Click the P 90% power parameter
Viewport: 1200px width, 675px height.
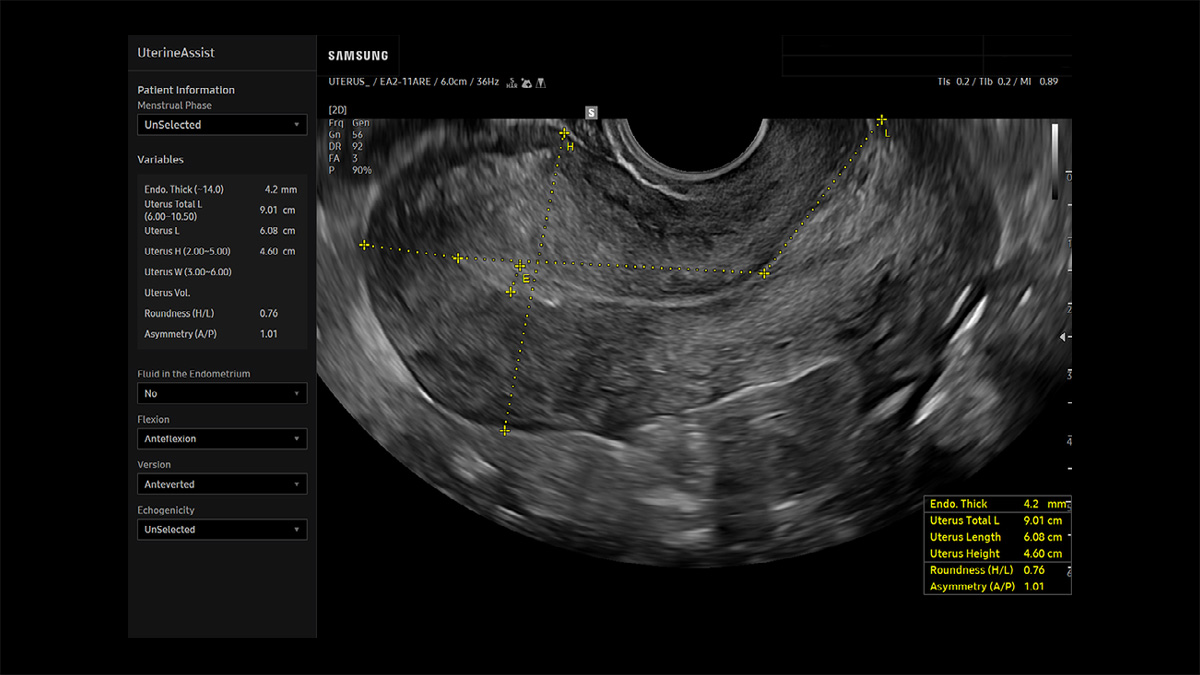(x=350, y=170)
